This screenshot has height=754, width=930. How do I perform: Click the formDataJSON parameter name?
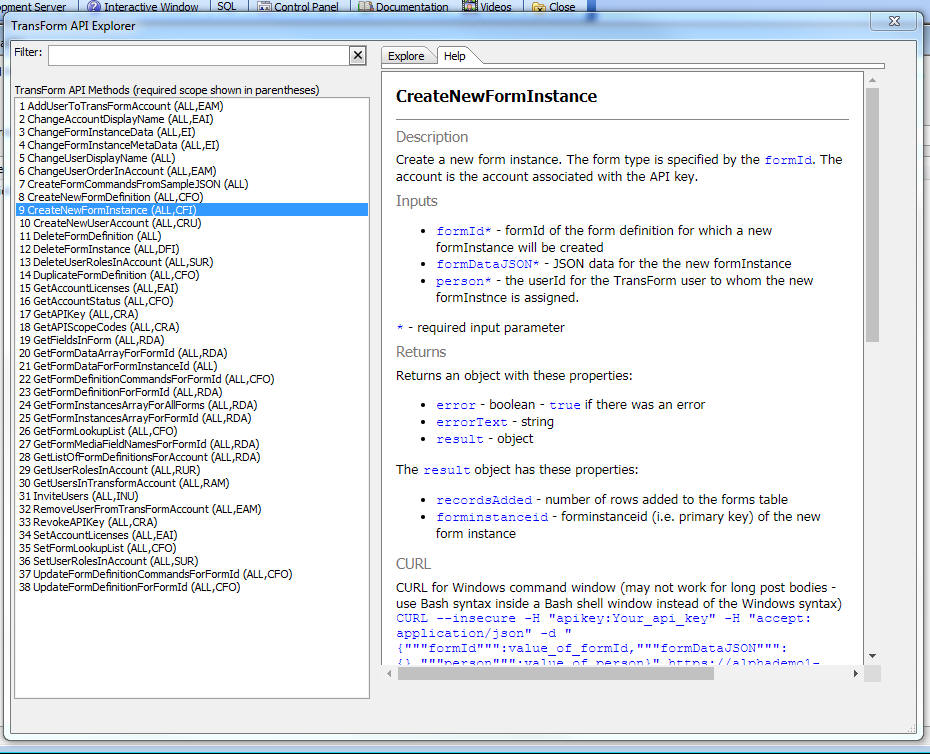point(488,265)
